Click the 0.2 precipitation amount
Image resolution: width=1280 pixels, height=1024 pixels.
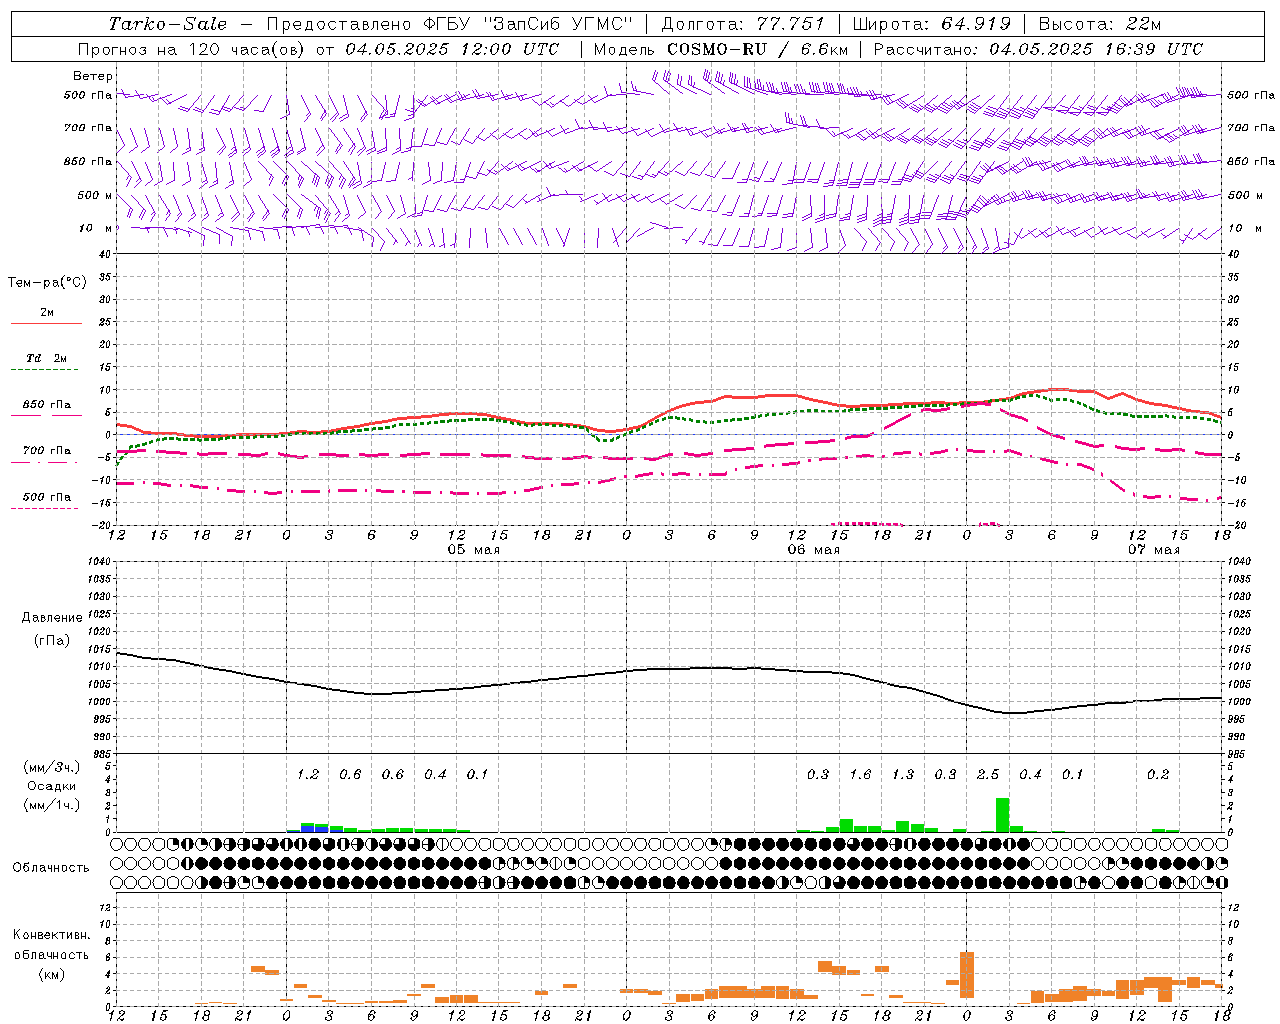[x=1158, y=775]
